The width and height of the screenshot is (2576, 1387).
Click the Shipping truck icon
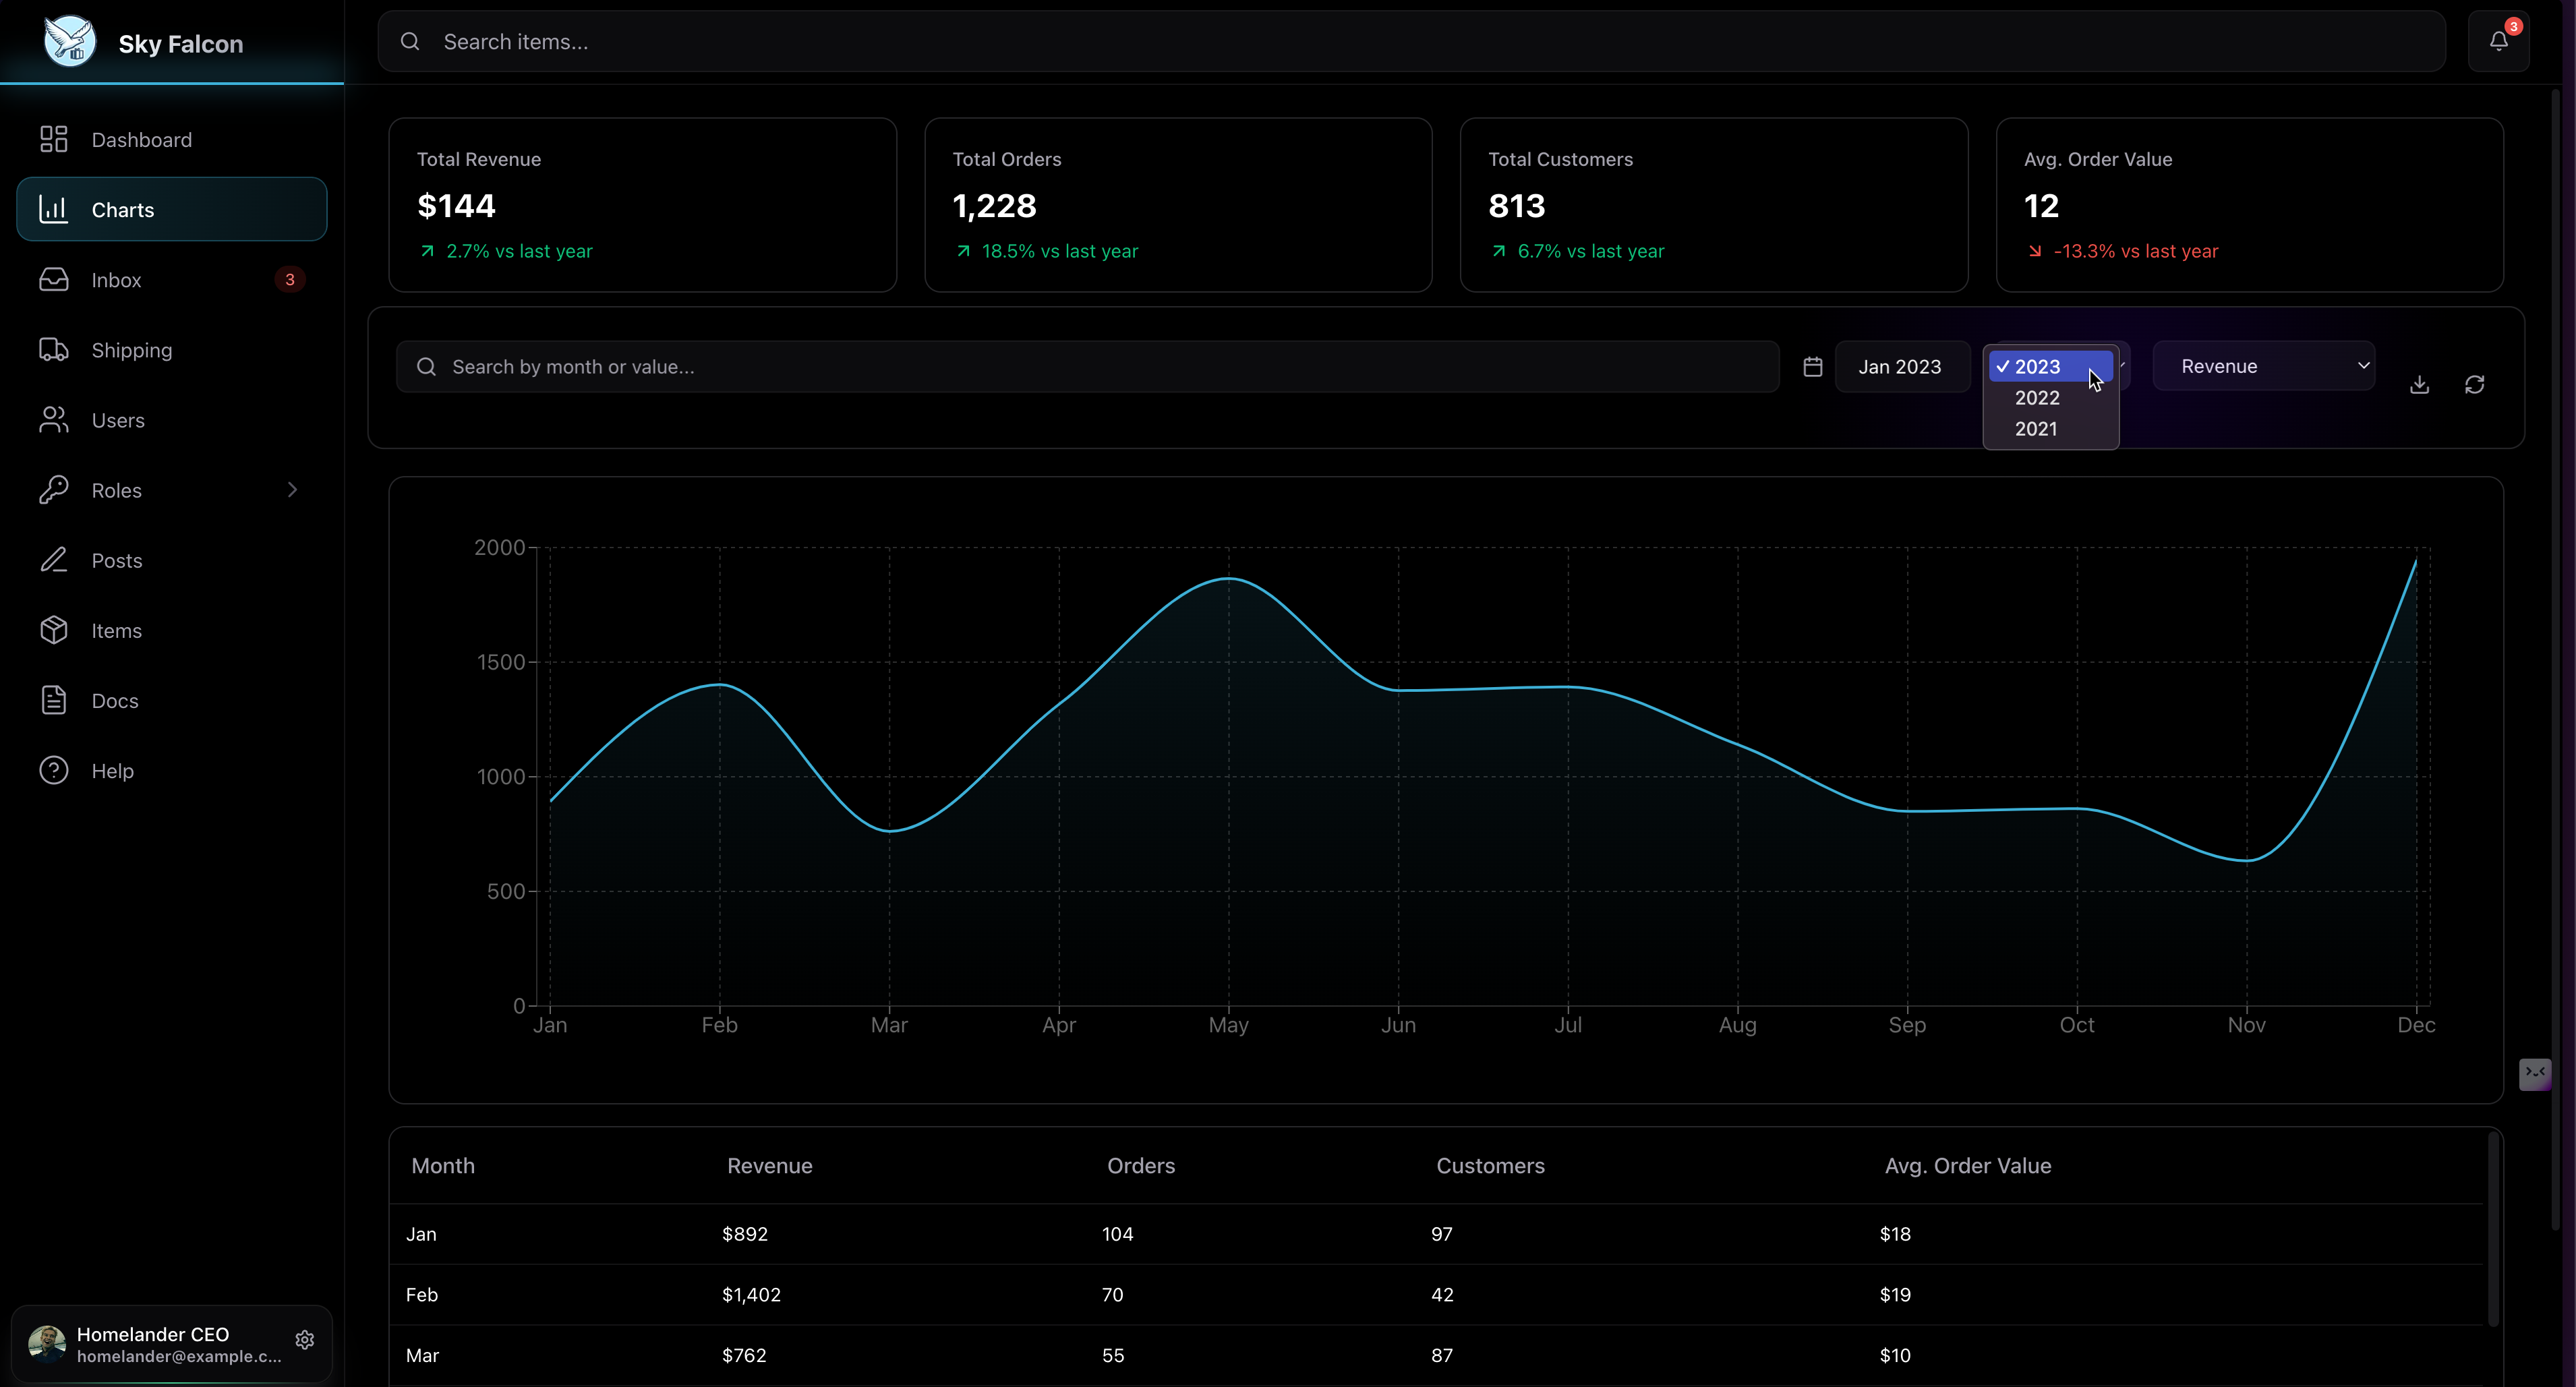click(x=53, y=349)
